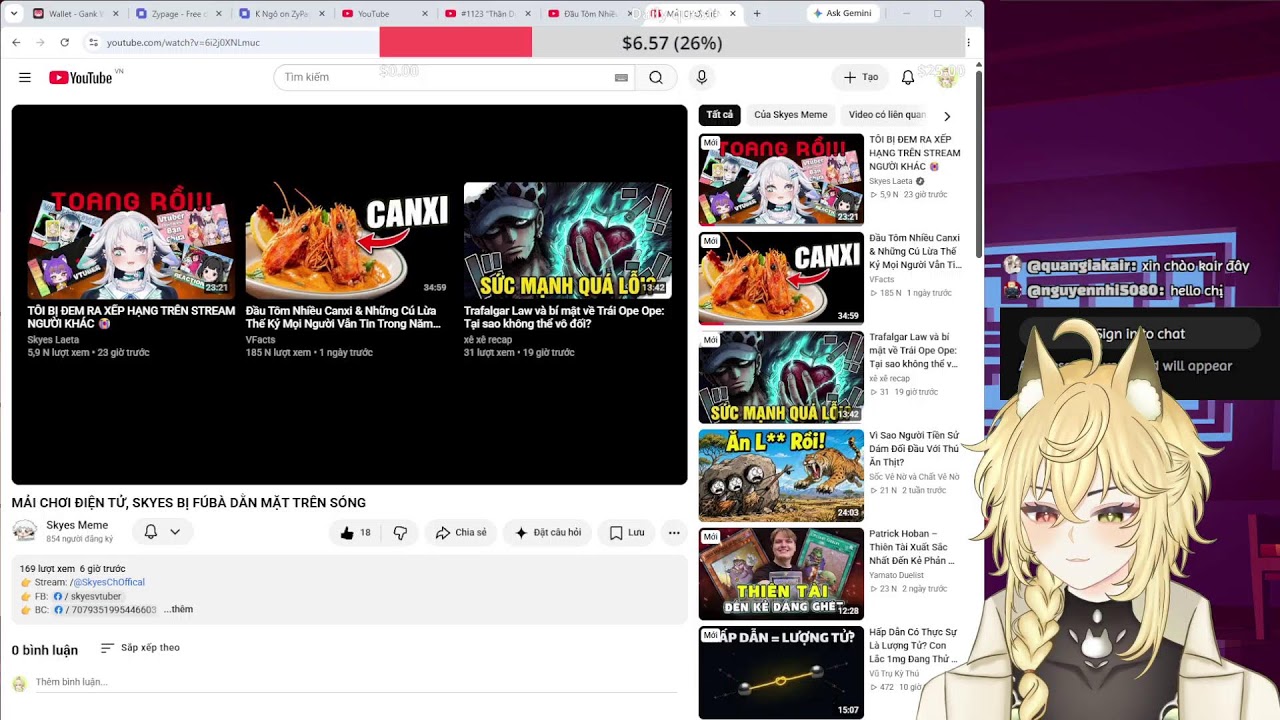
Task: Click the Ask Gemini button
Action: (x=843, y=13)
